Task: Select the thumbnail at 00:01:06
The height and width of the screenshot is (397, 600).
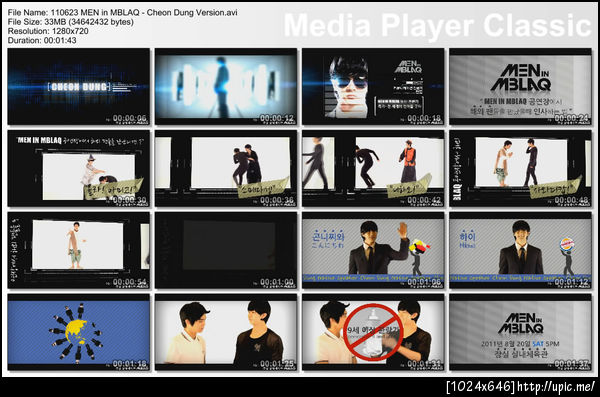Action: coord(373,250)
